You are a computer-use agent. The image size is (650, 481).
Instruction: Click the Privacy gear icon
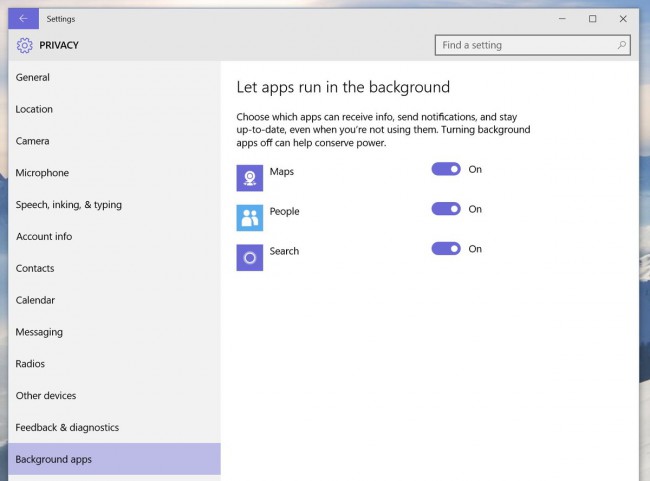click(x=24, y=45)
